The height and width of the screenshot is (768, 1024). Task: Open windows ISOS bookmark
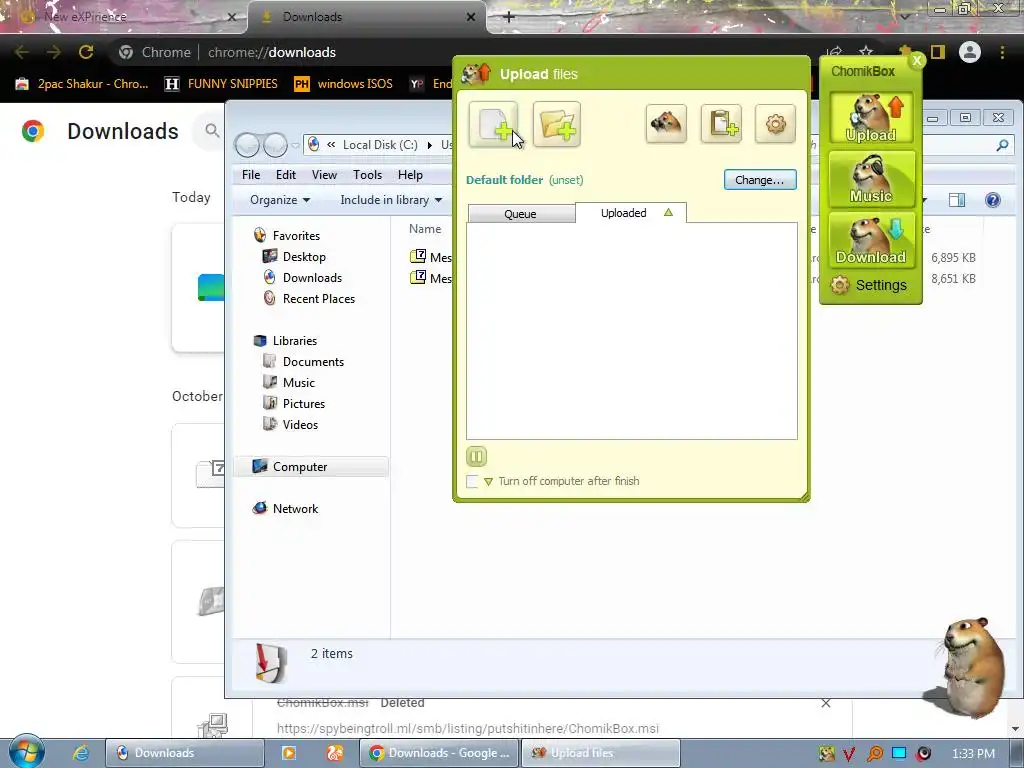tap(344, 84)
